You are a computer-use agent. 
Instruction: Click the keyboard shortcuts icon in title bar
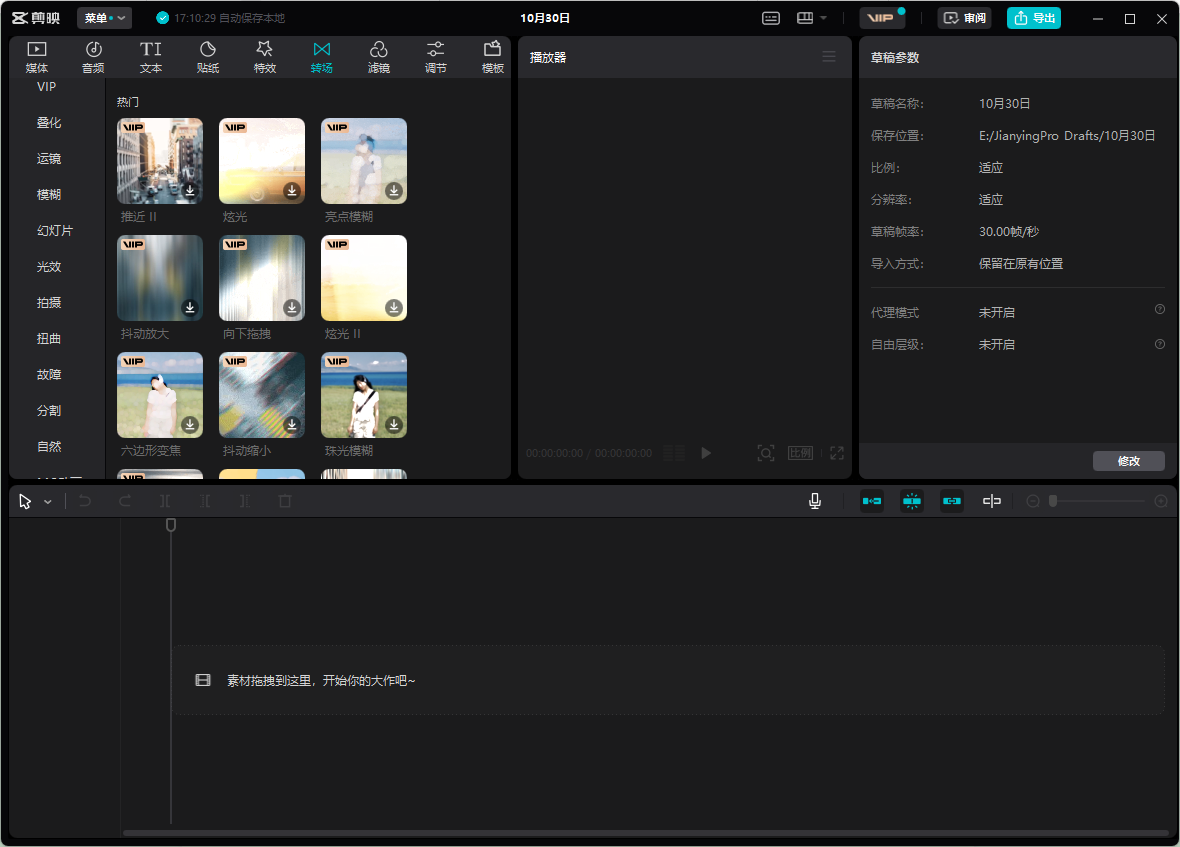point(771,18)
